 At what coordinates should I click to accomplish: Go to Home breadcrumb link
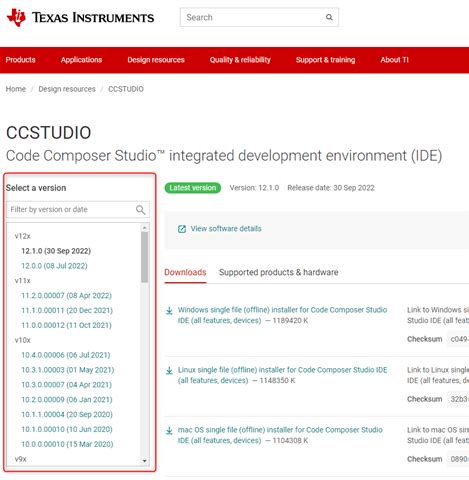16,89
